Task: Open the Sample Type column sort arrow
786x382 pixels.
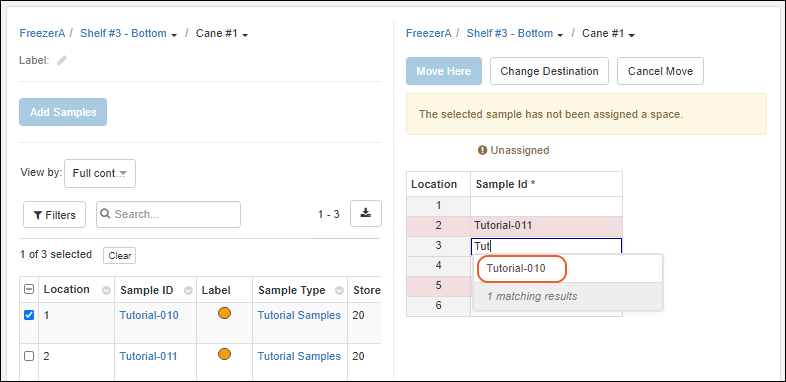Action: [x=339, y=290]
